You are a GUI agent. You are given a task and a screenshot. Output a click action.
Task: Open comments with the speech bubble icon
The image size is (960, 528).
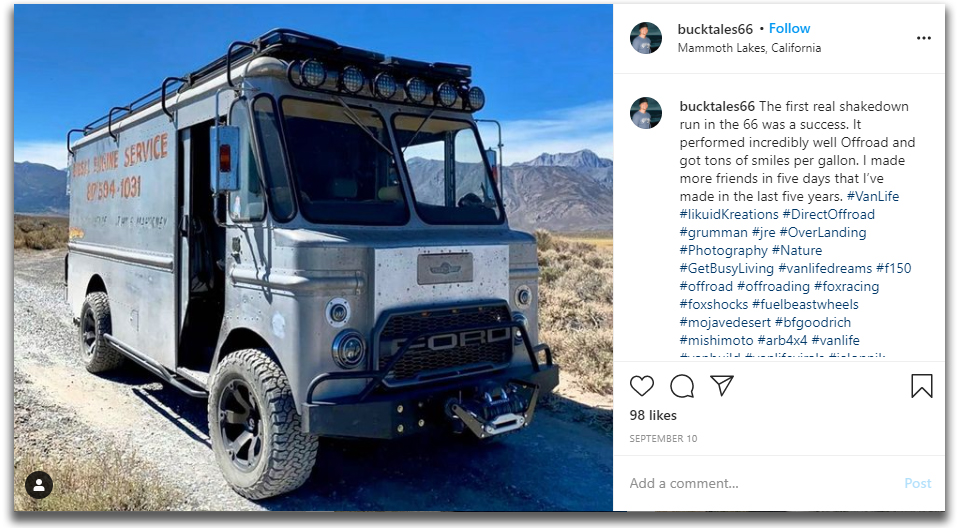click(x=682, y=386)
